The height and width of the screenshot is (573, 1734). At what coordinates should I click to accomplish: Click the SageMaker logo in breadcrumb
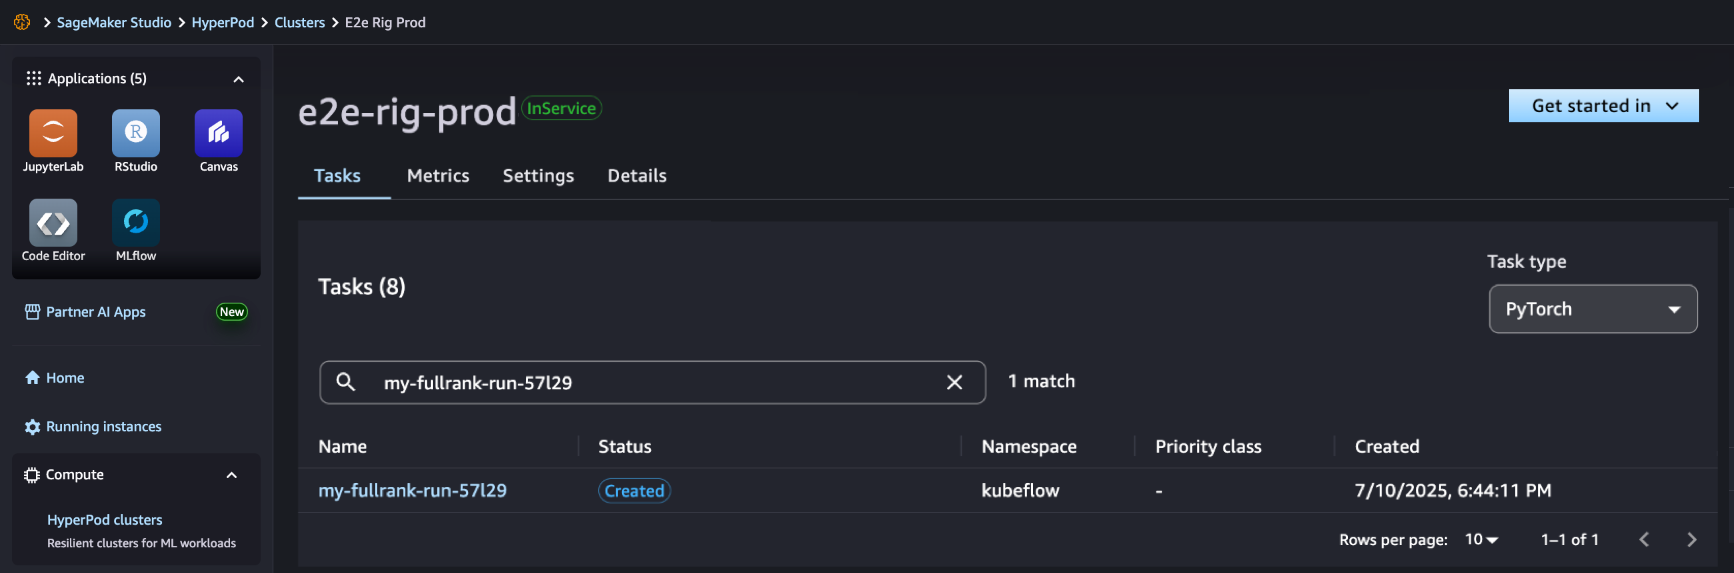tap(22, 22)
